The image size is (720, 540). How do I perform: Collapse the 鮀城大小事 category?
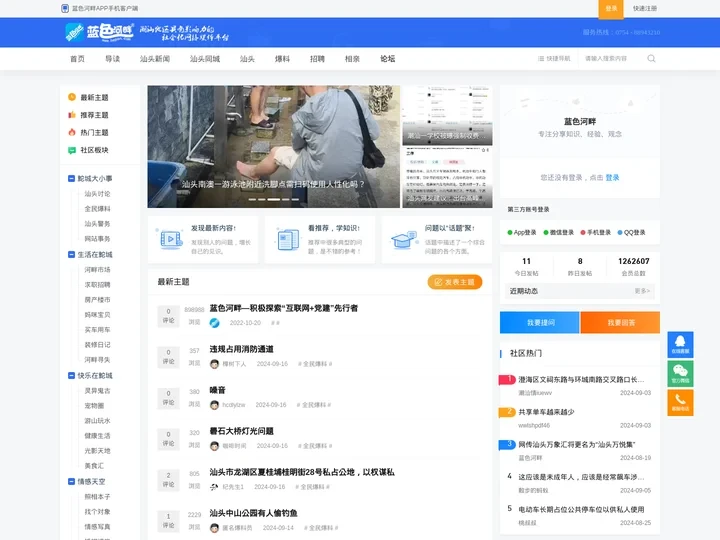coord(72,178)
